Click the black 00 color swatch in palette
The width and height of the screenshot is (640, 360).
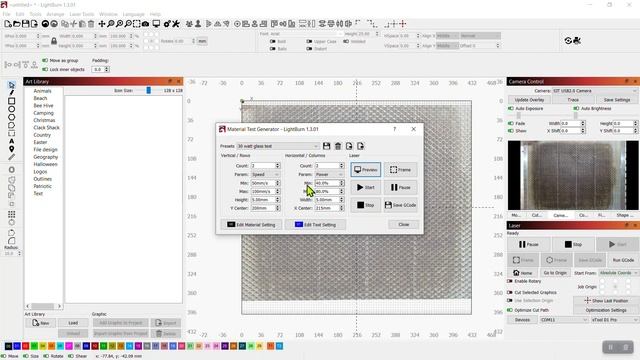8,346
